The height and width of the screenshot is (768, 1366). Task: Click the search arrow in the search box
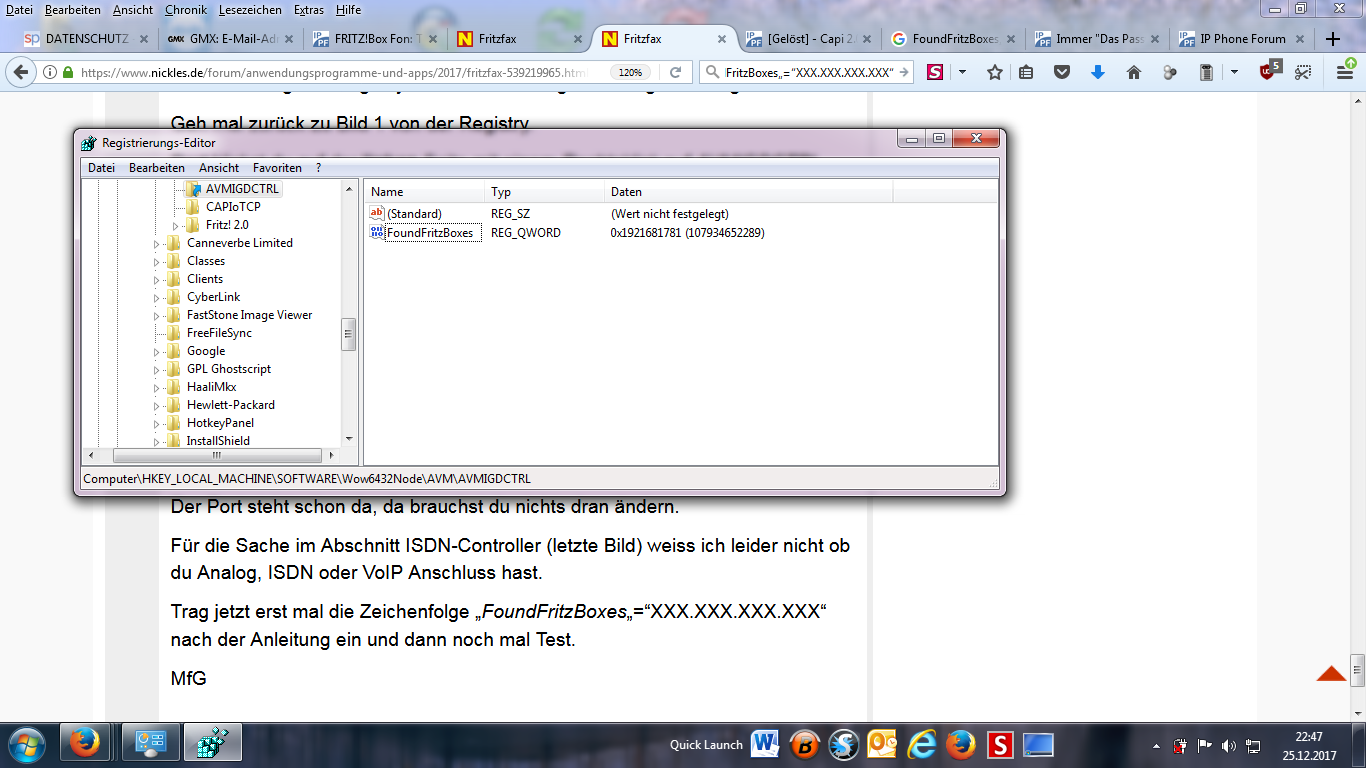[x=904, y=72]
